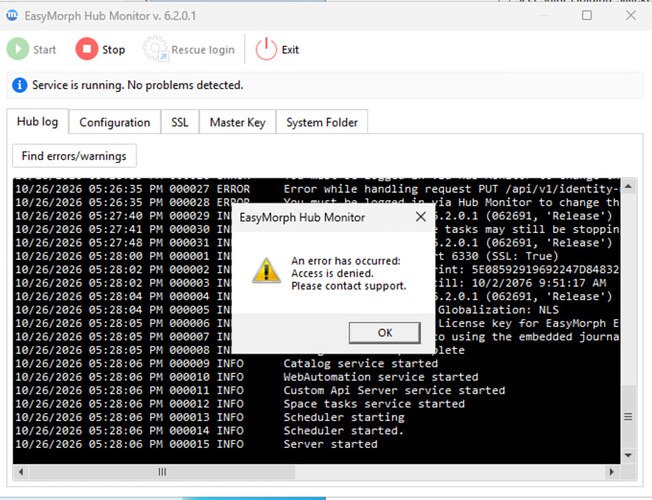The width and height of the screenshot is (652, 500).
Task: Switch to the Configuration tab
Action: [115, 122]
